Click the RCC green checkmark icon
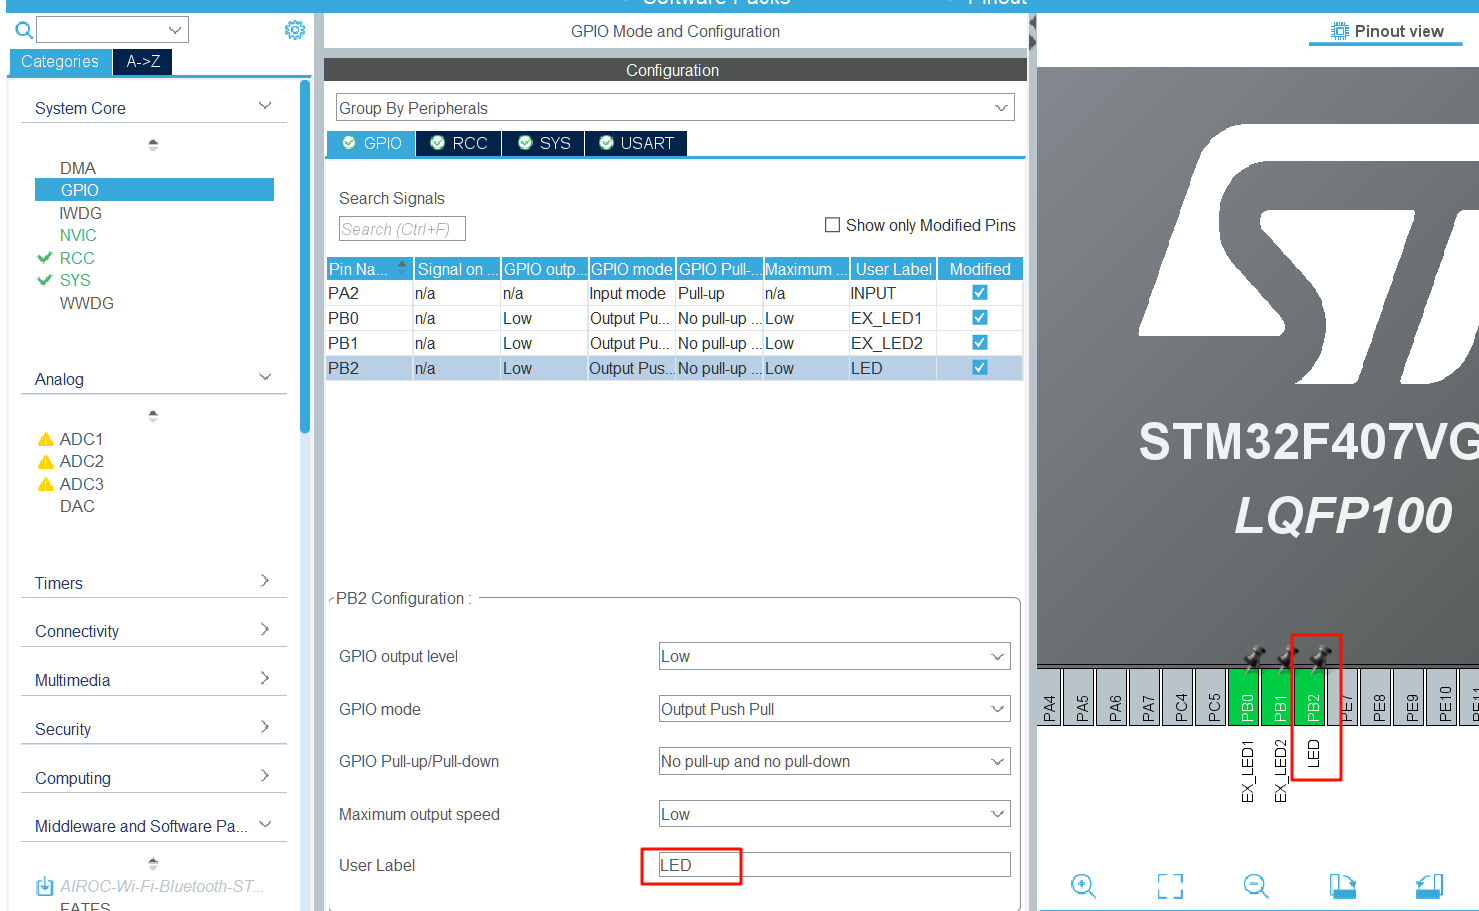 coord(44,258)
